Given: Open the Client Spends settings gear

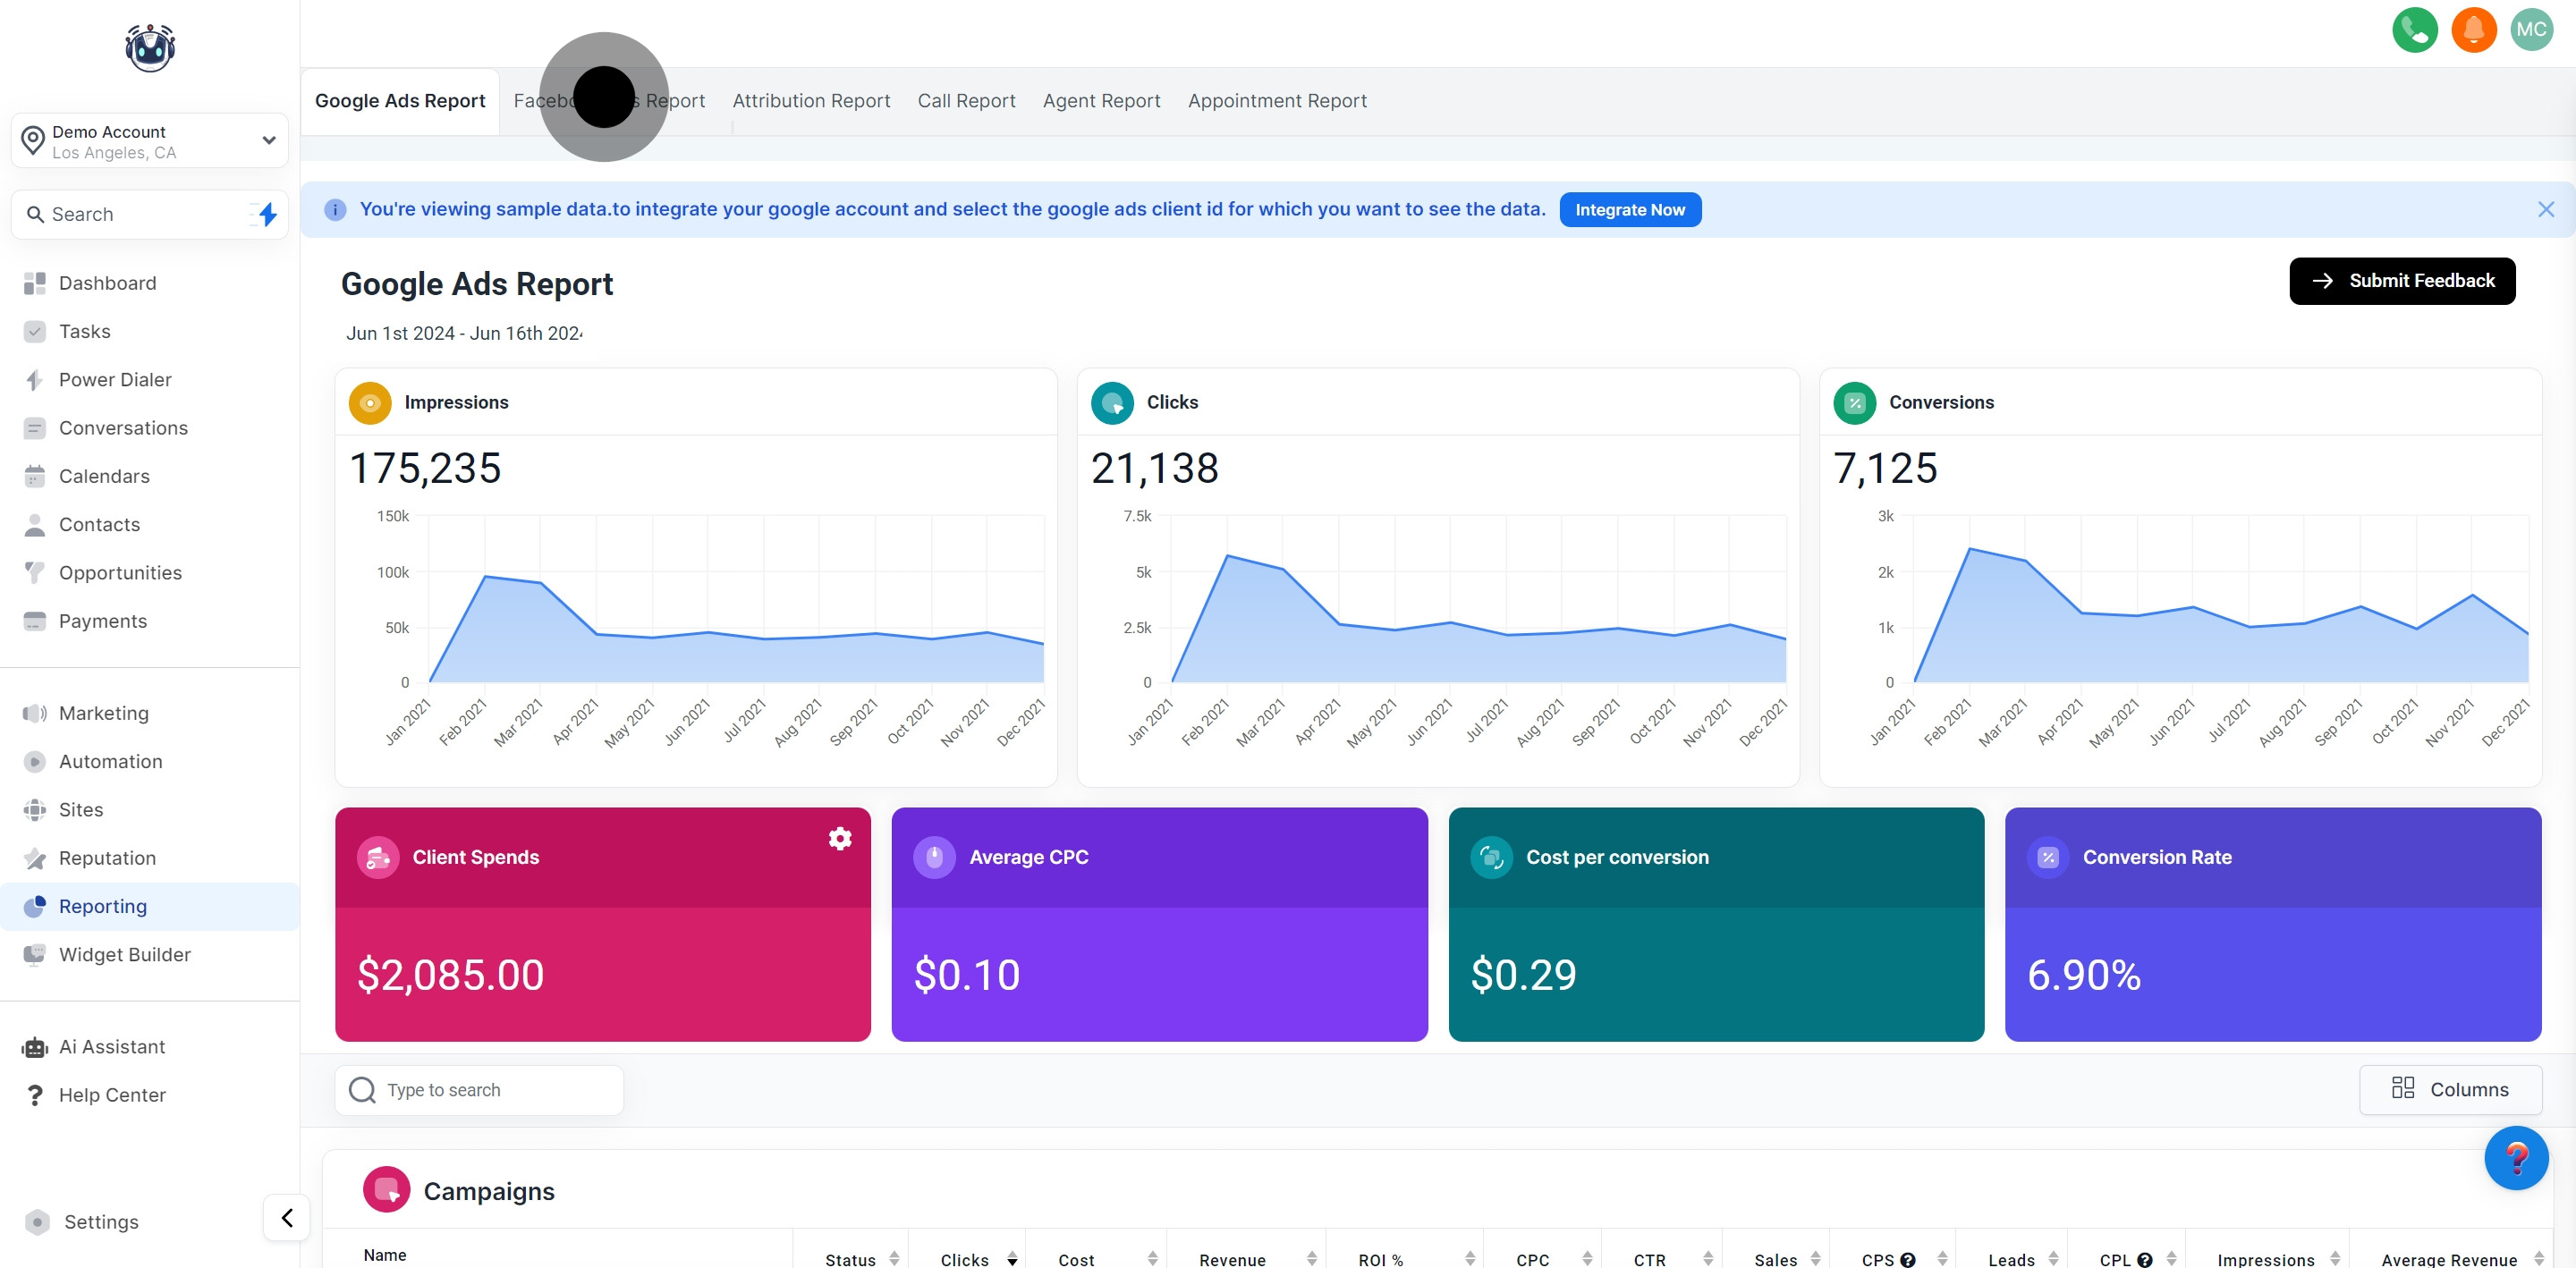Looking at the screenshot, I should (840, 839).
